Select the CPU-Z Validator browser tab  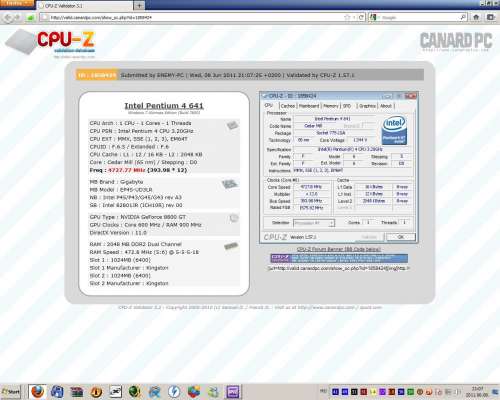(x=84, y=6)
